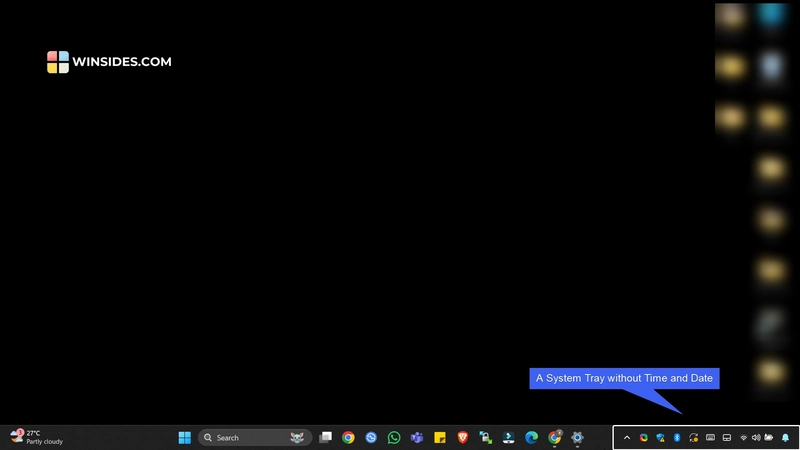This screenshot has width=800, height=450.
Task: Open the Wi-Fi network quick settings
Action: point(743,437)
